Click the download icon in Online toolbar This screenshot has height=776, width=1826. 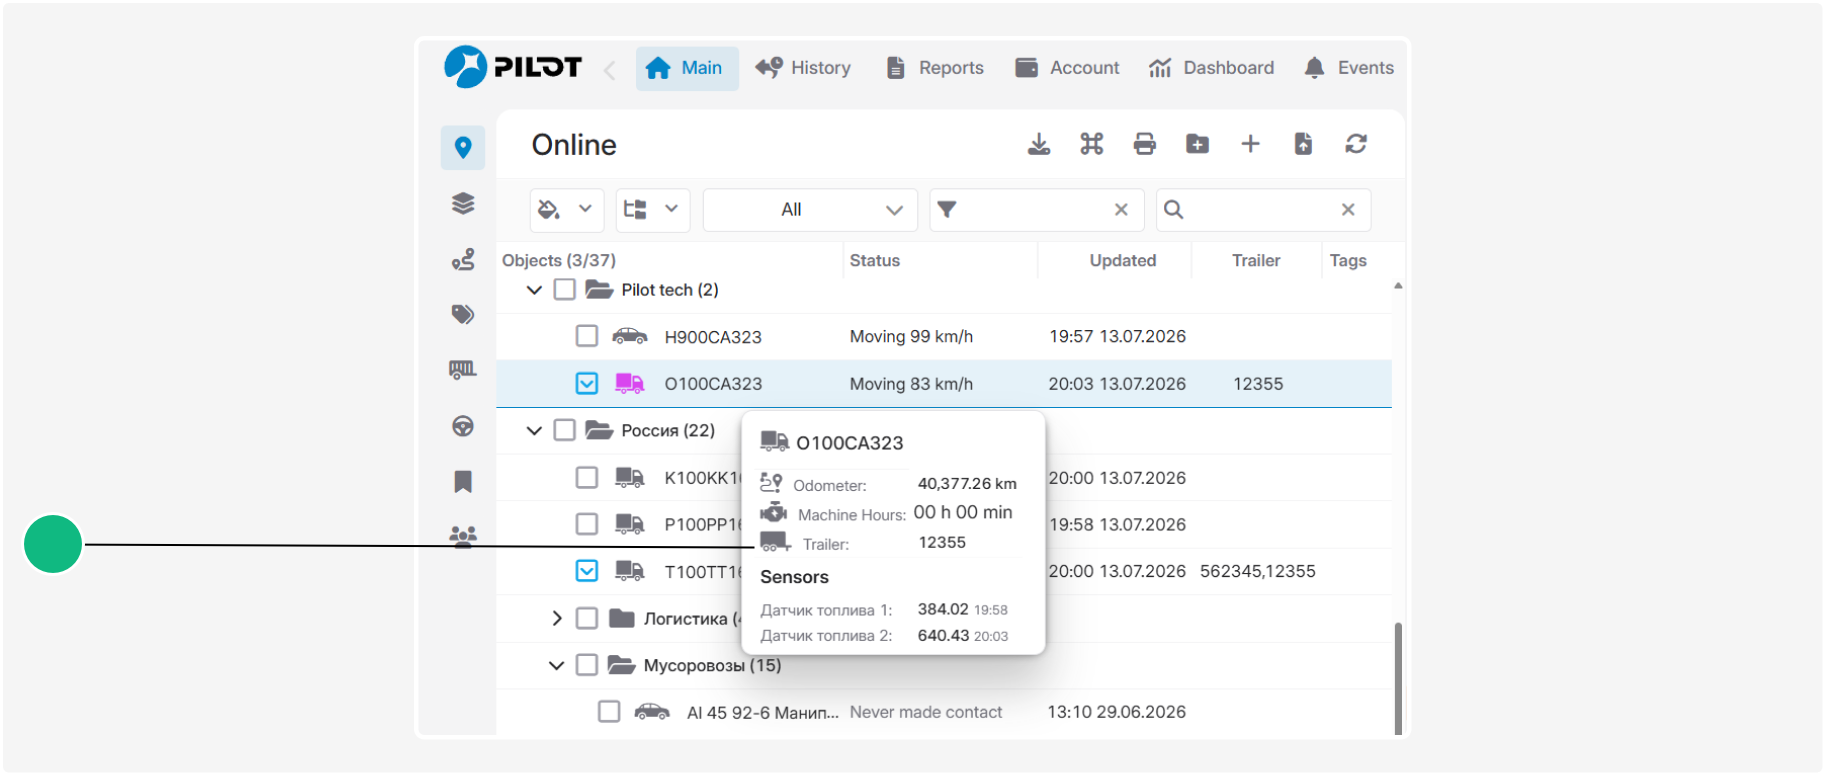pyautogui.click(x=1039, y=144)
